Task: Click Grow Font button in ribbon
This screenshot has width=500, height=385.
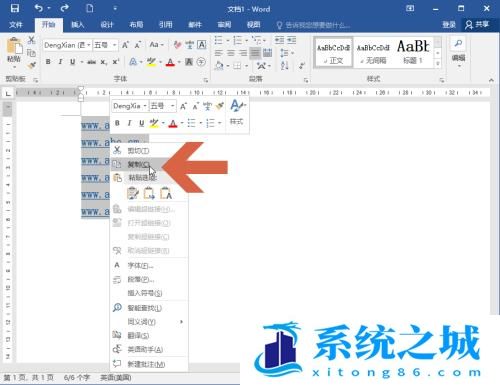Action: coord(125,45)
